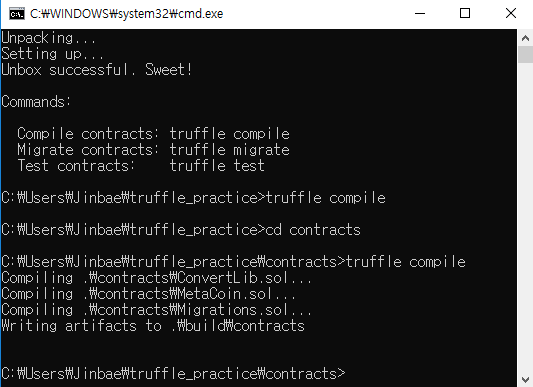Click the 'Unbox successful. Sweet!' line
The image size is (533, 387).
(97, 70)
